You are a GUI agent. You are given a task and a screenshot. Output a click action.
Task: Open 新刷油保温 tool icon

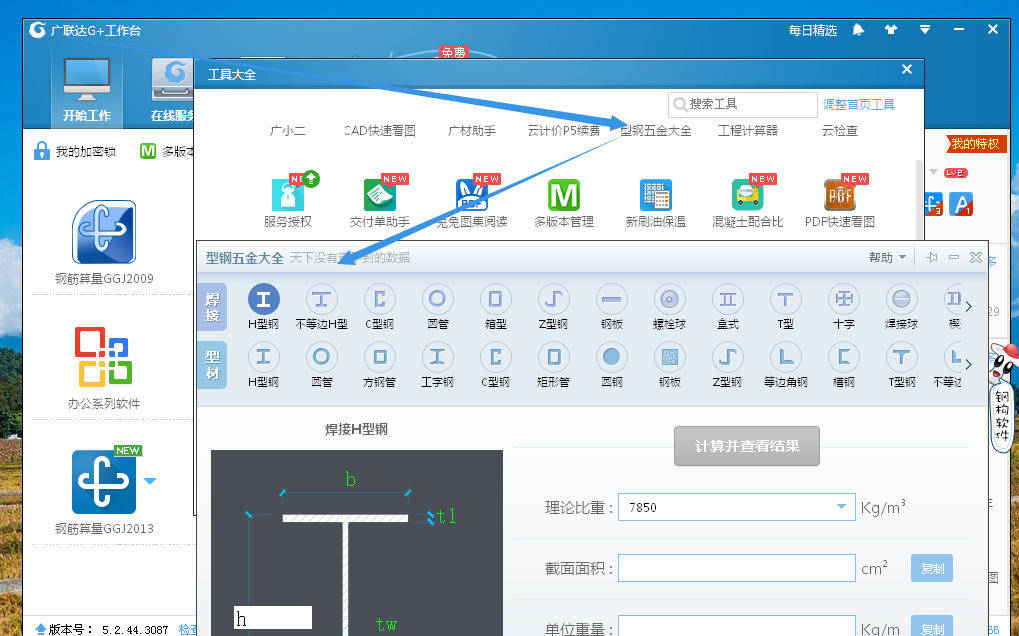pos(656,195)
